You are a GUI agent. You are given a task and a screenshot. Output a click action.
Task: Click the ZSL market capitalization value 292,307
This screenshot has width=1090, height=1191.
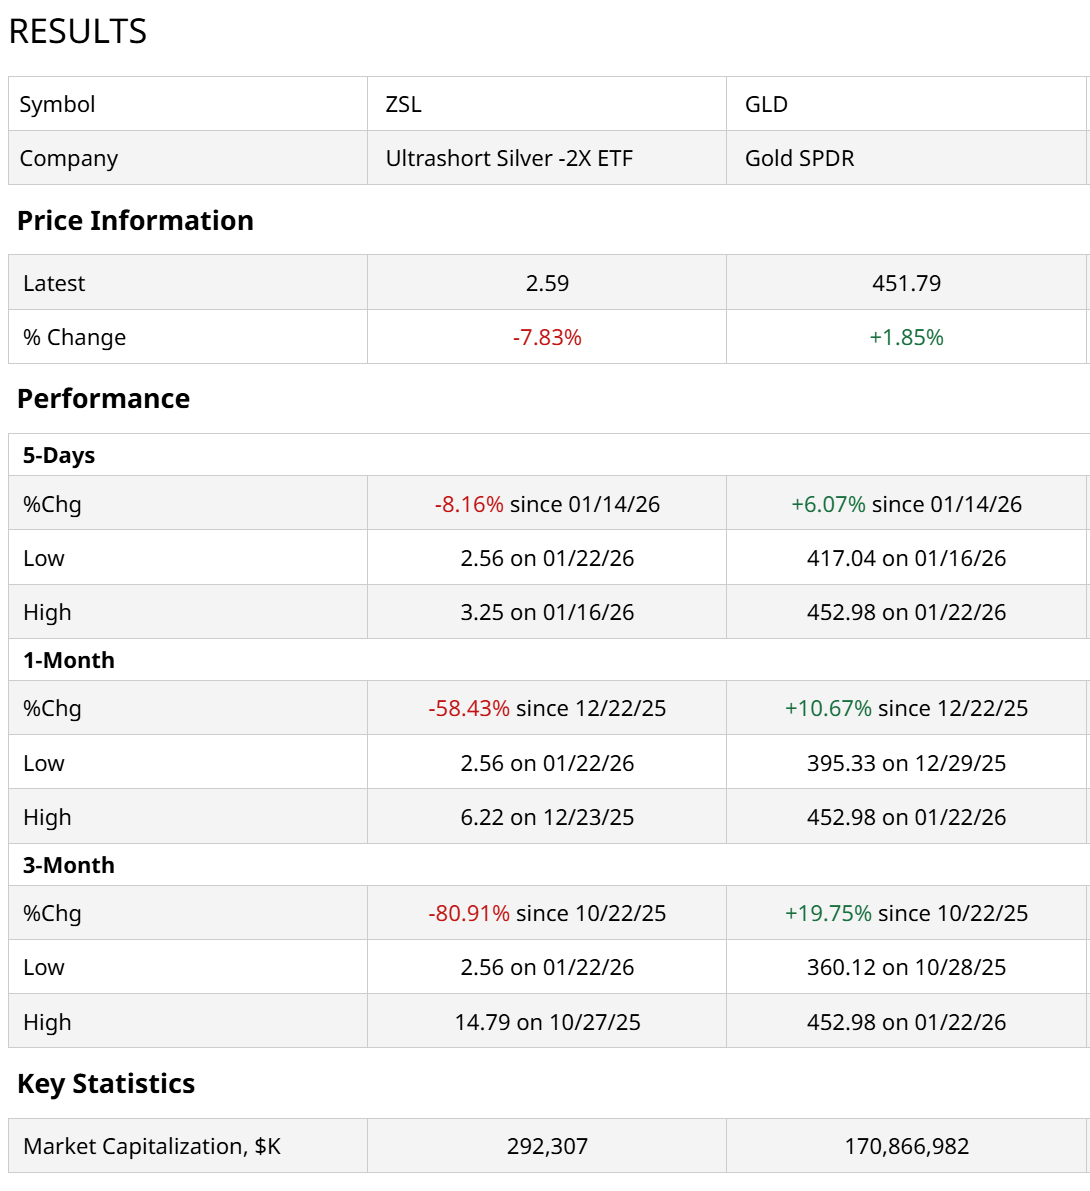(547, 1146)
